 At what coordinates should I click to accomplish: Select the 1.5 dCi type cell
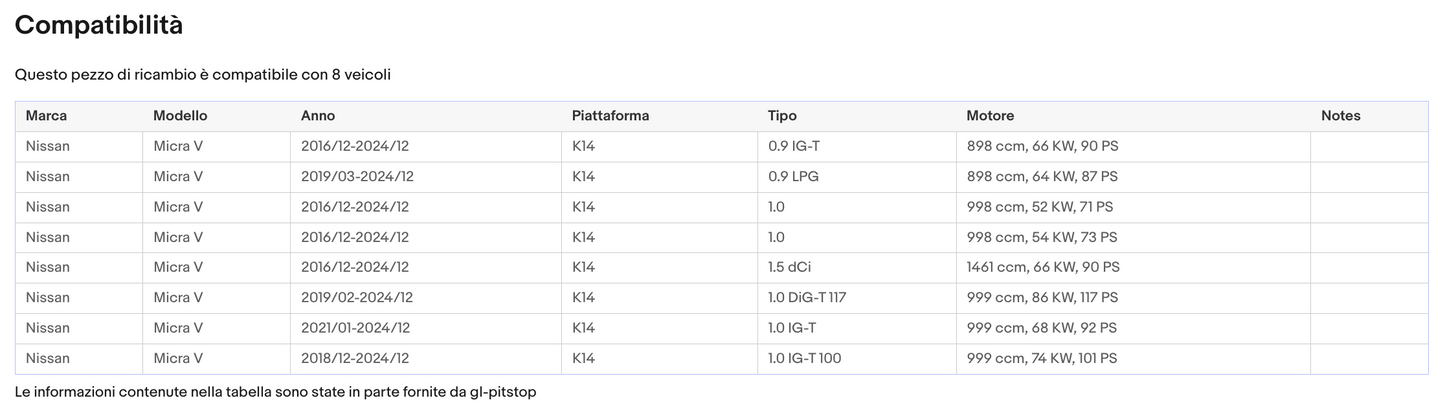tap(791, 268)
